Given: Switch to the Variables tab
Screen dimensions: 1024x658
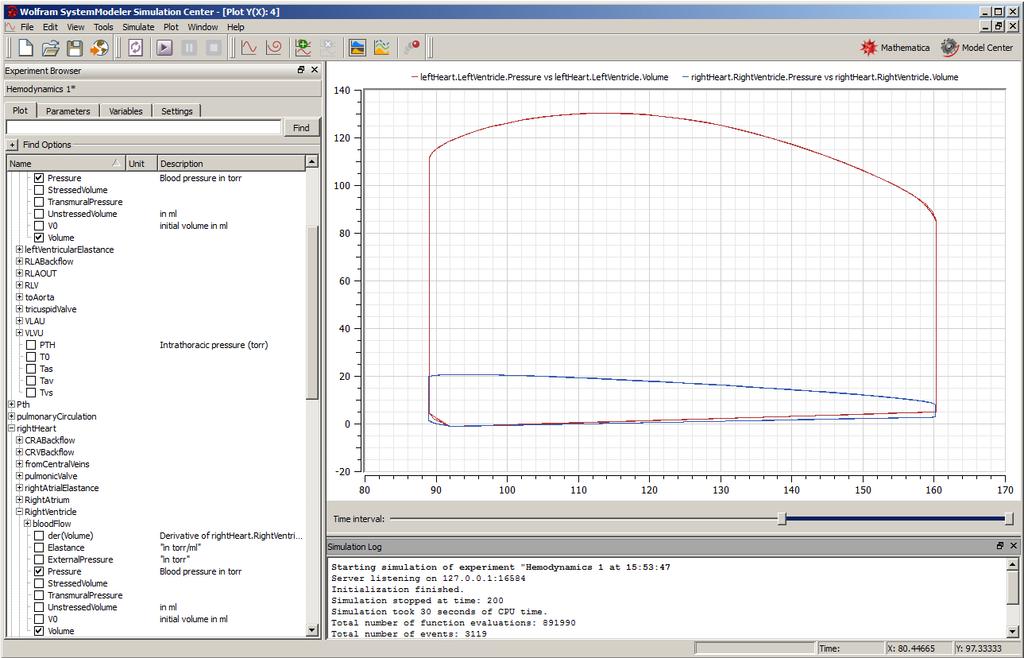Looking at the screenshot, I should click(125, 111).
